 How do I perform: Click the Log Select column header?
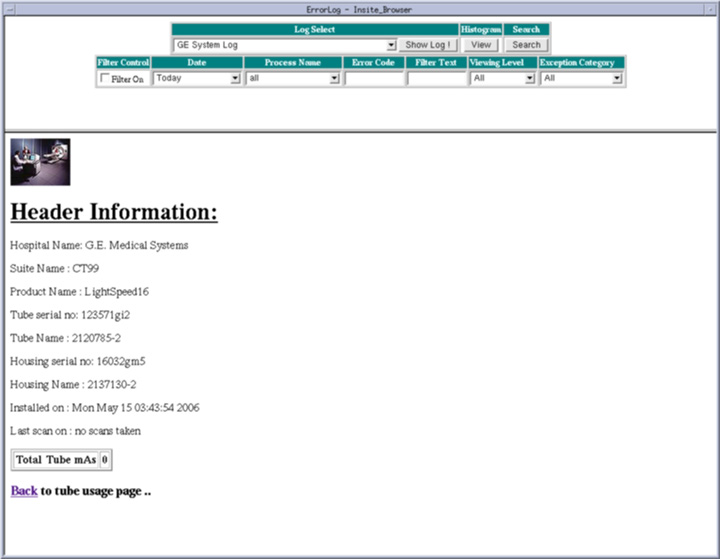pyautogui.click(x=315, y=30)
